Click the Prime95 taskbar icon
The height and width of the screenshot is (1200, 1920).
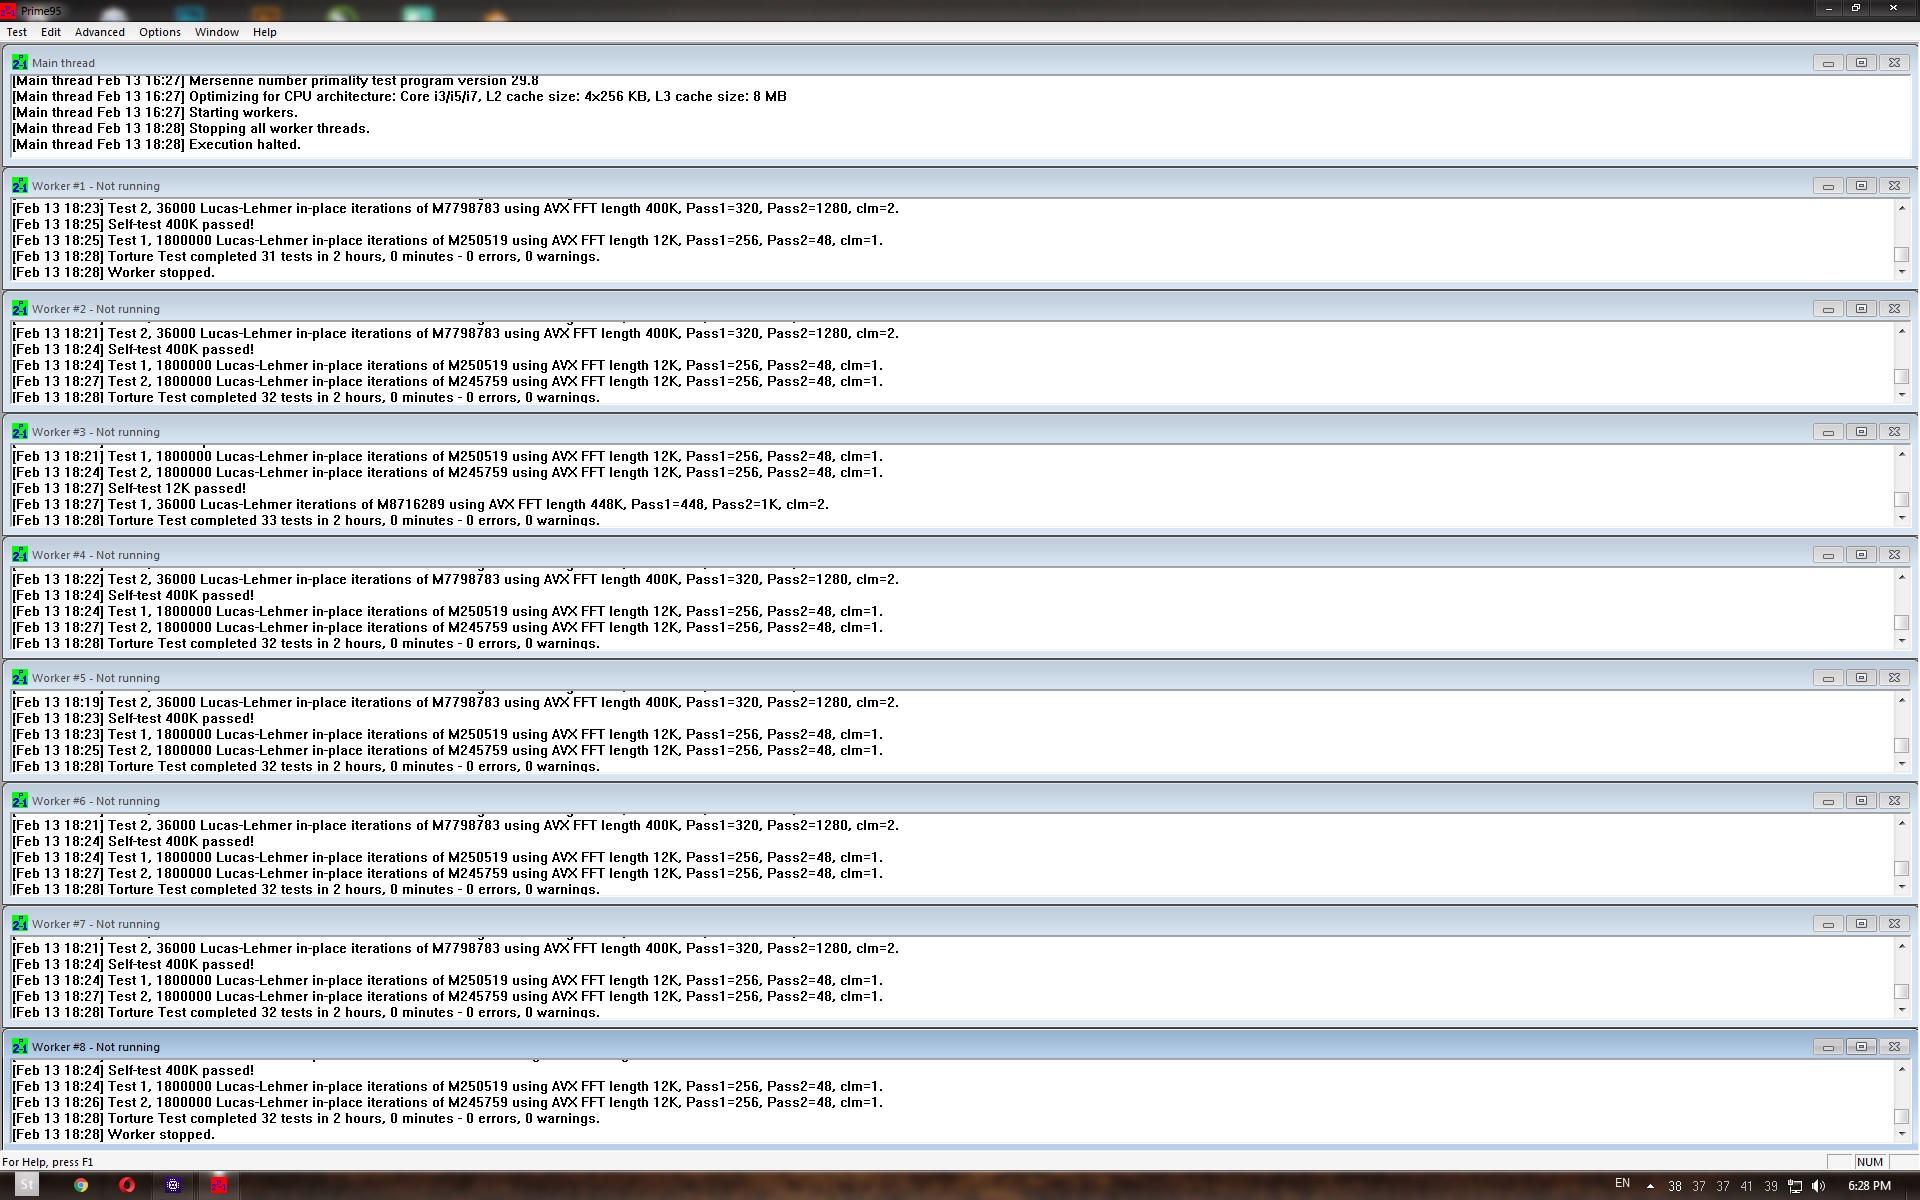219,1185
